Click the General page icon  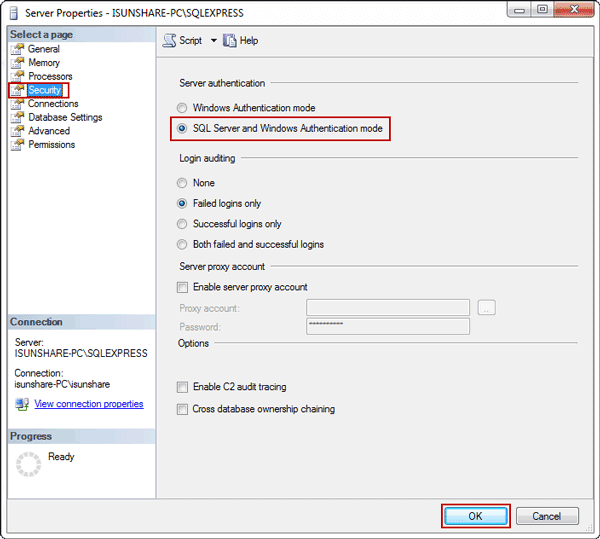[x=17, y=49]
